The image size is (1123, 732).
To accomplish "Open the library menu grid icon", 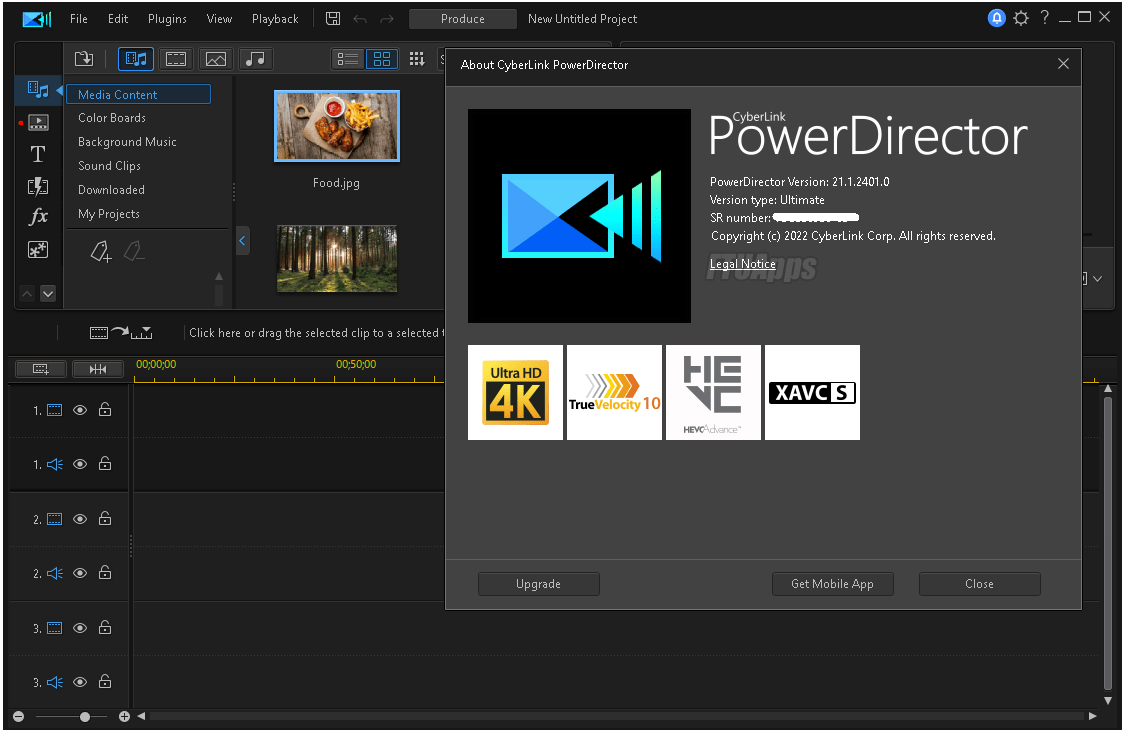I will click(417, 59).
